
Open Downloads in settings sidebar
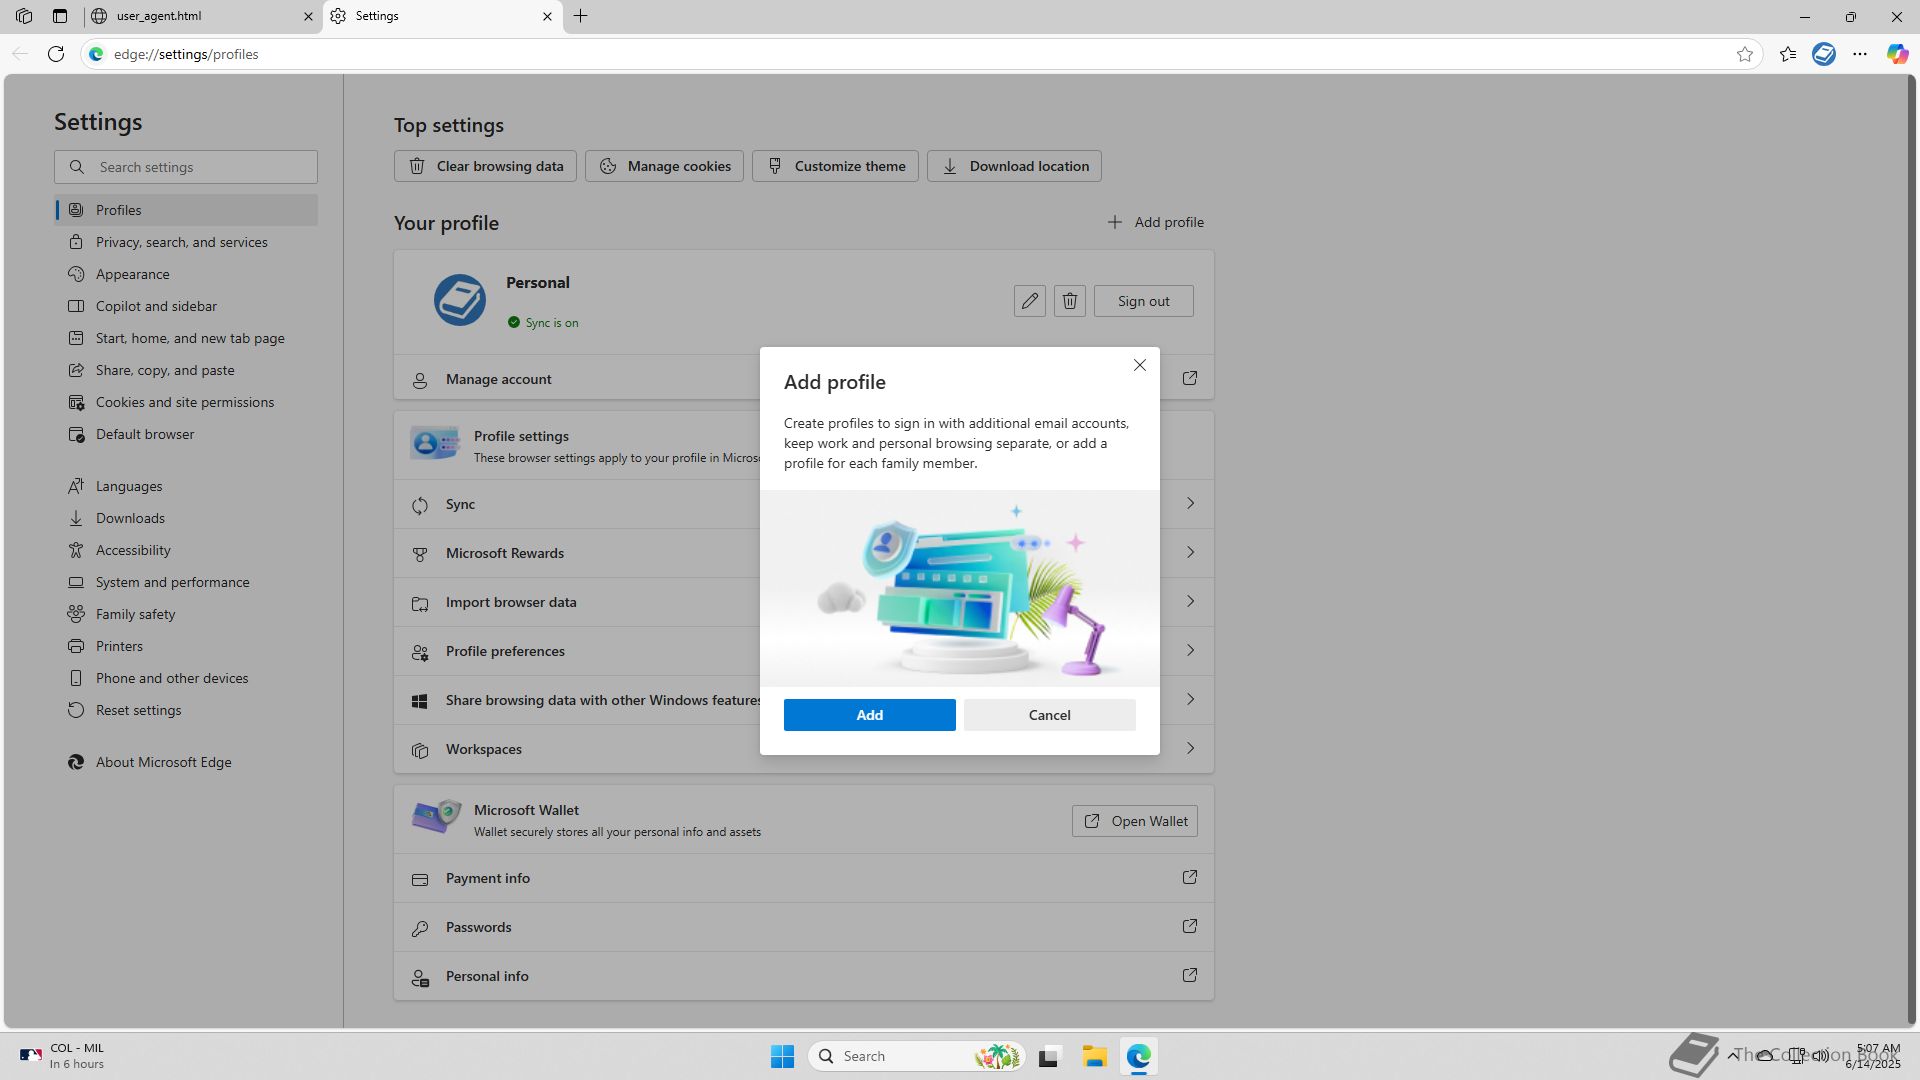(130, 518)
